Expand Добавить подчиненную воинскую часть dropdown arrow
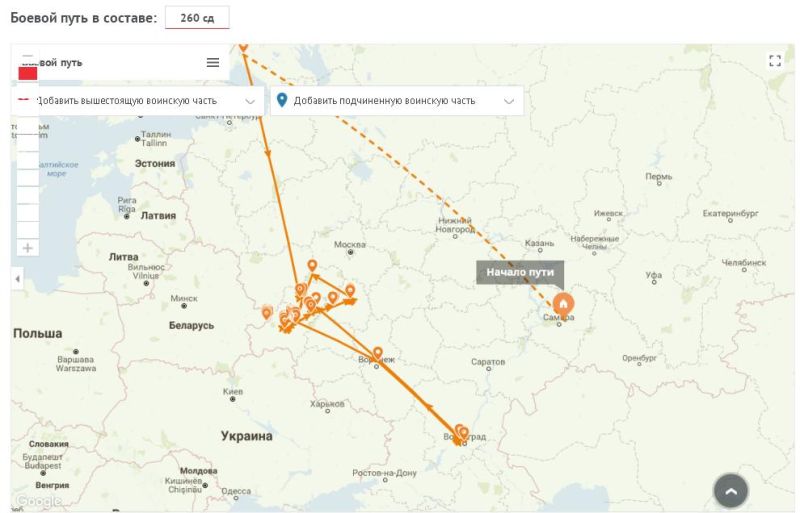The height and width of the screenshot is (513, 800). [x=509, y=101]
